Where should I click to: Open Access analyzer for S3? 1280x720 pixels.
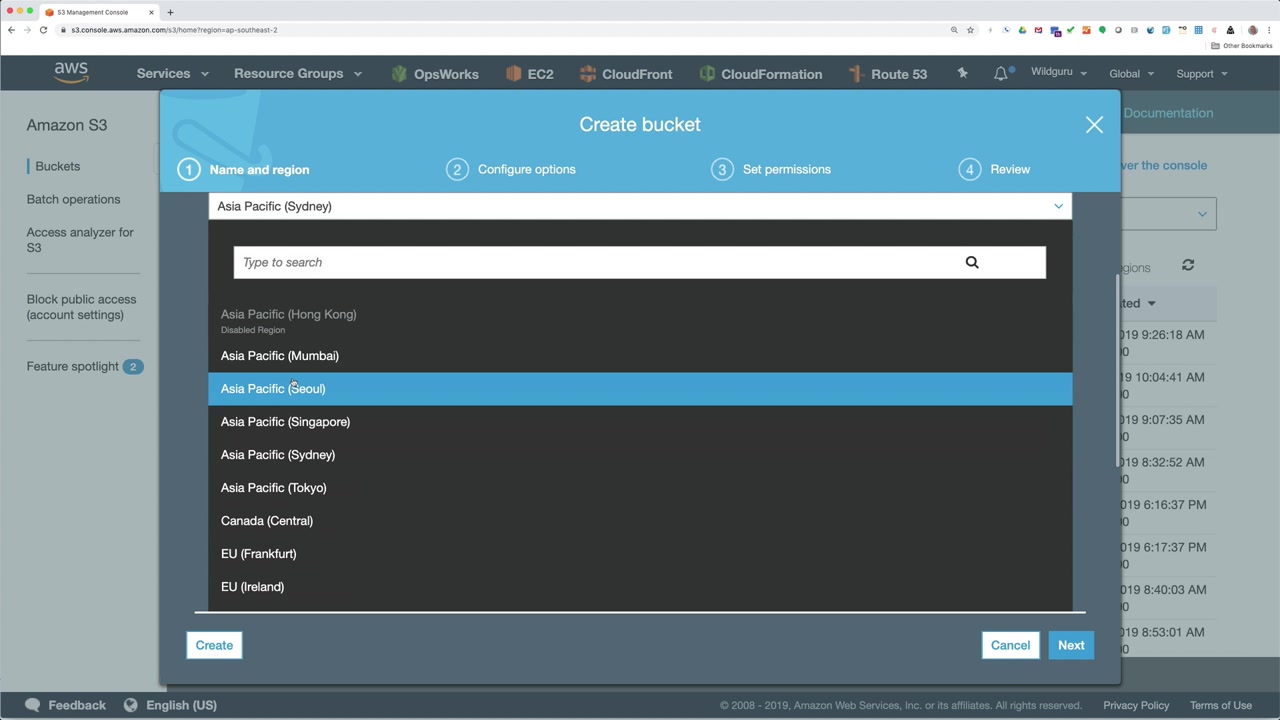(x=80, y=240)
